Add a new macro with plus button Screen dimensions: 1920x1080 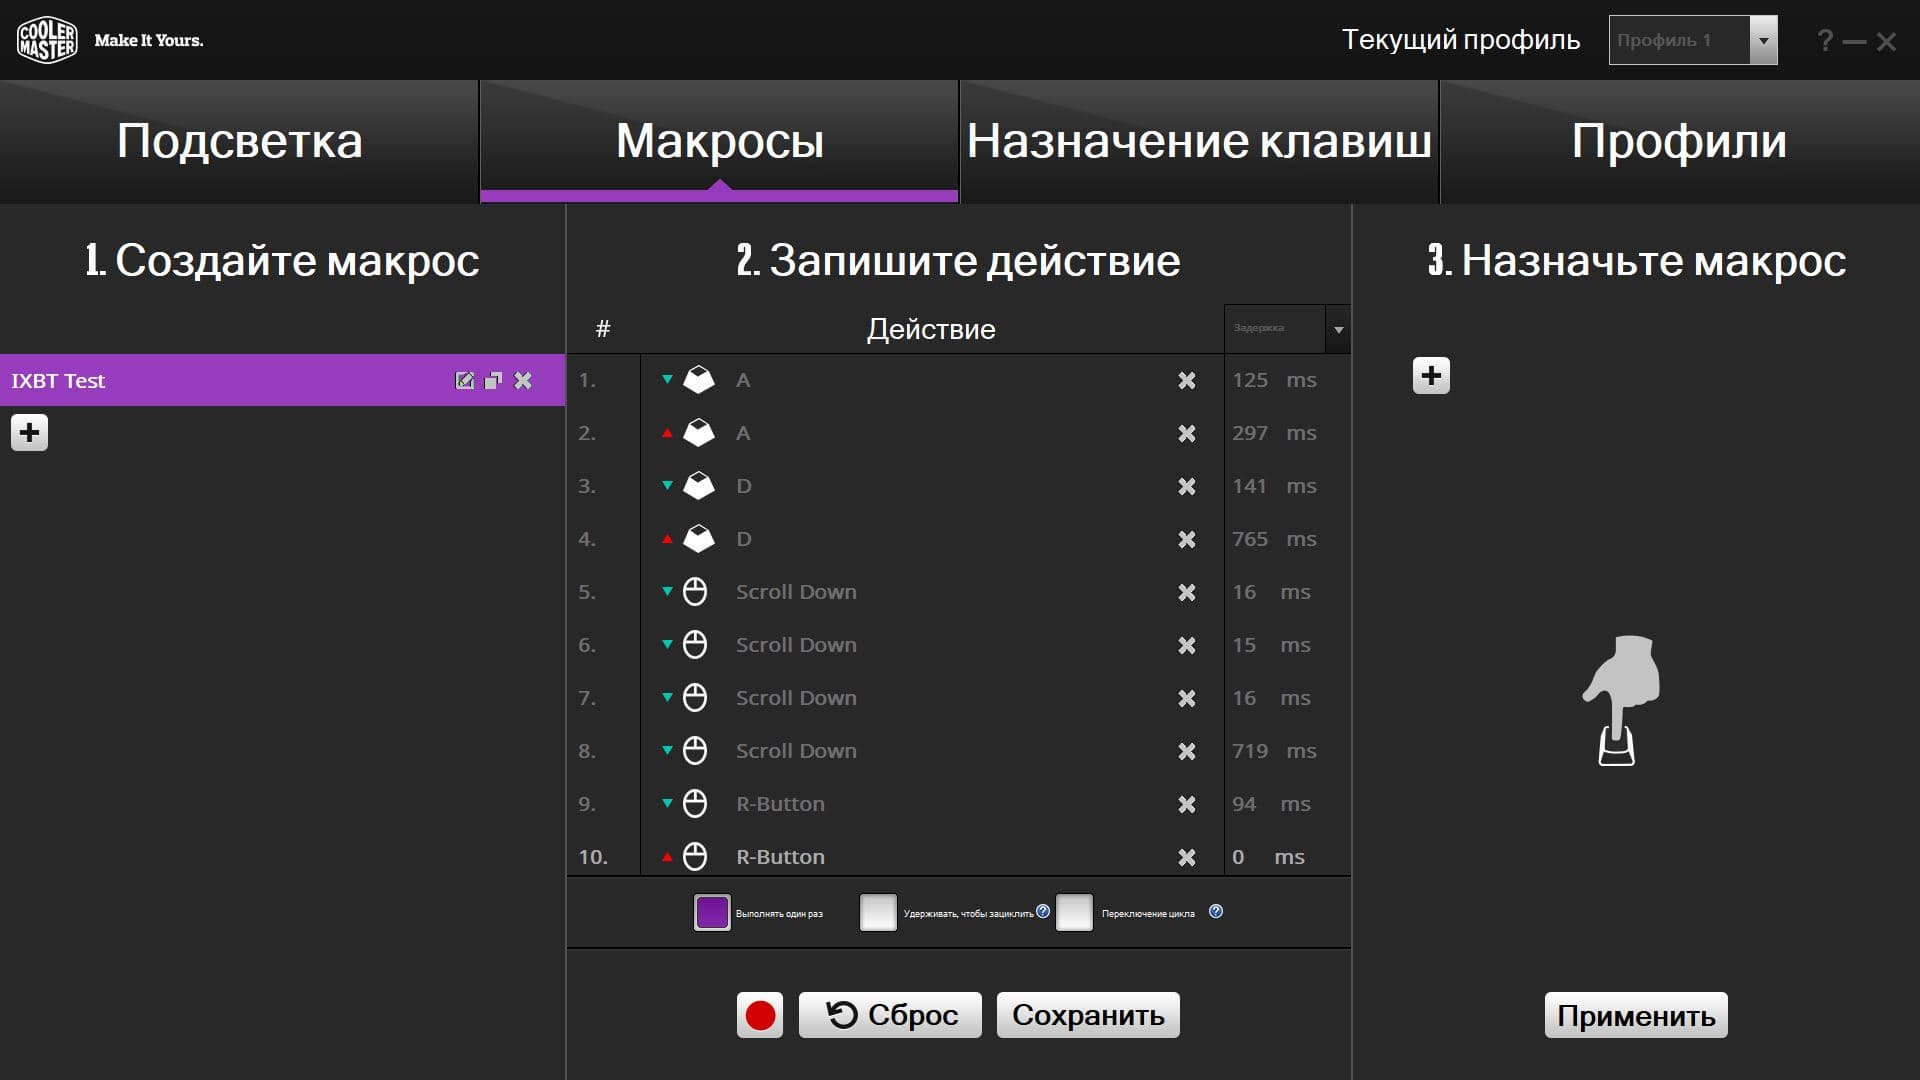click(x=29, y=433)
